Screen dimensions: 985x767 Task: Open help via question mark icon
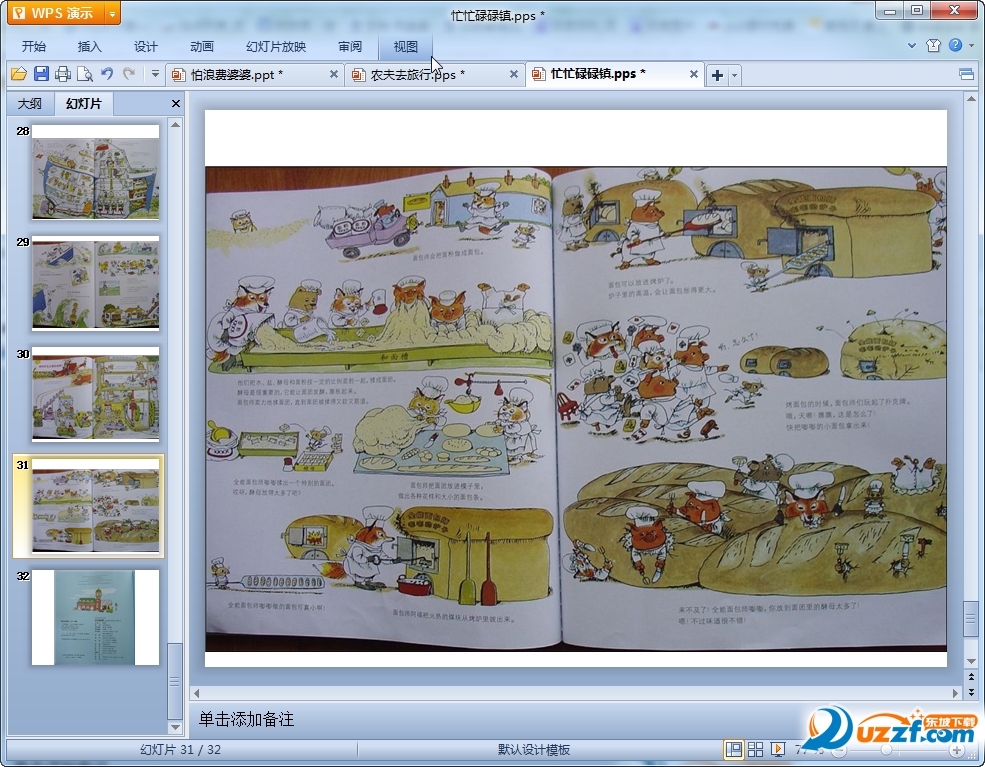[955, 45]
